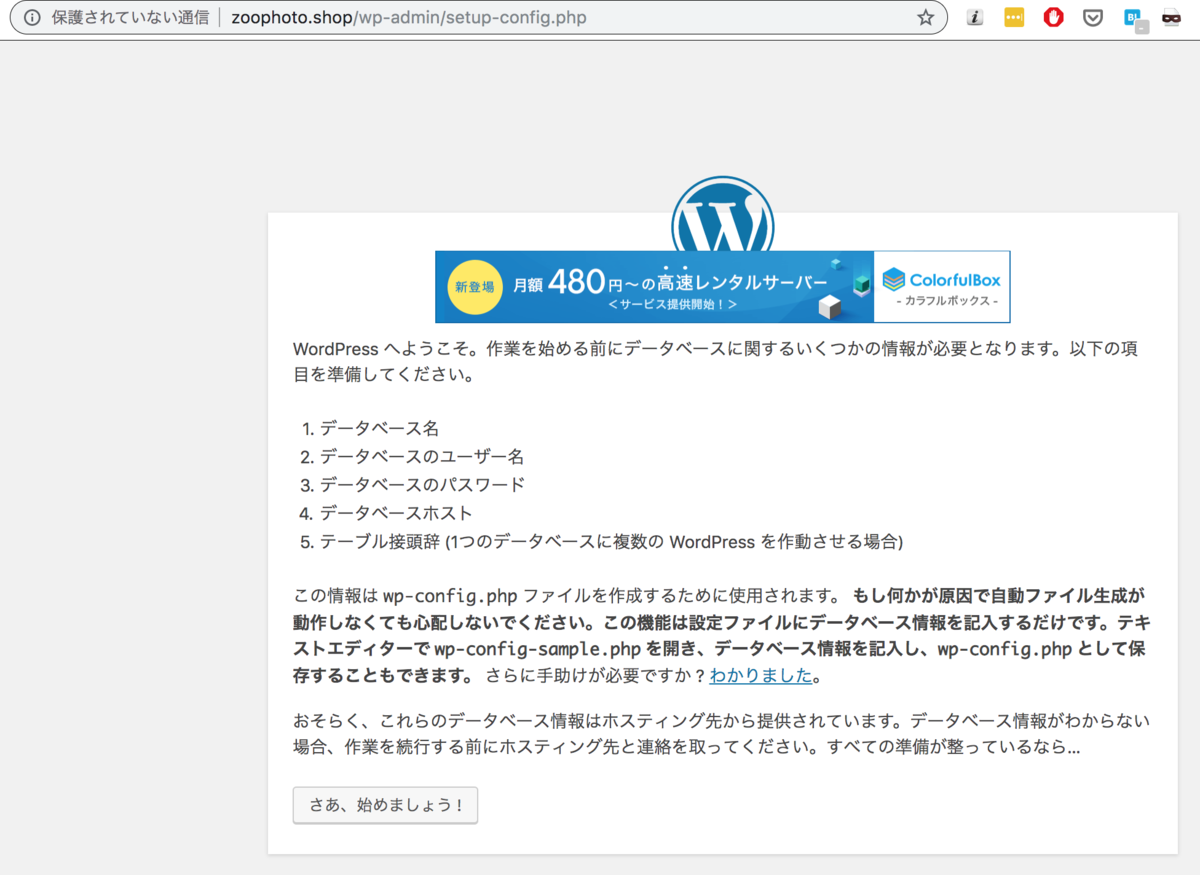Image resolution: width=1200 pixels, height=875 pixels.
Task: Bookmark this page with the star icon
Action: click(925, 18)
